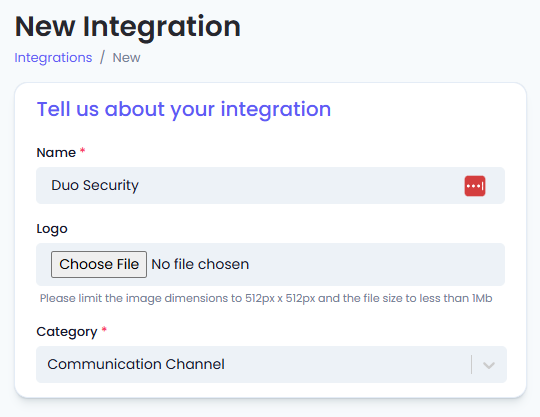The image size is (540, 417).
Task: Click the New Integration page title
Action: coord(128,27)
